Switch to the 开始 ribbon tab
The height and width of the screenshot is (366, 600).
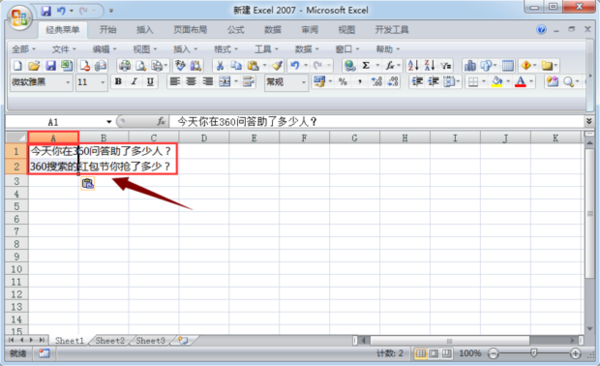click(108, 29)
